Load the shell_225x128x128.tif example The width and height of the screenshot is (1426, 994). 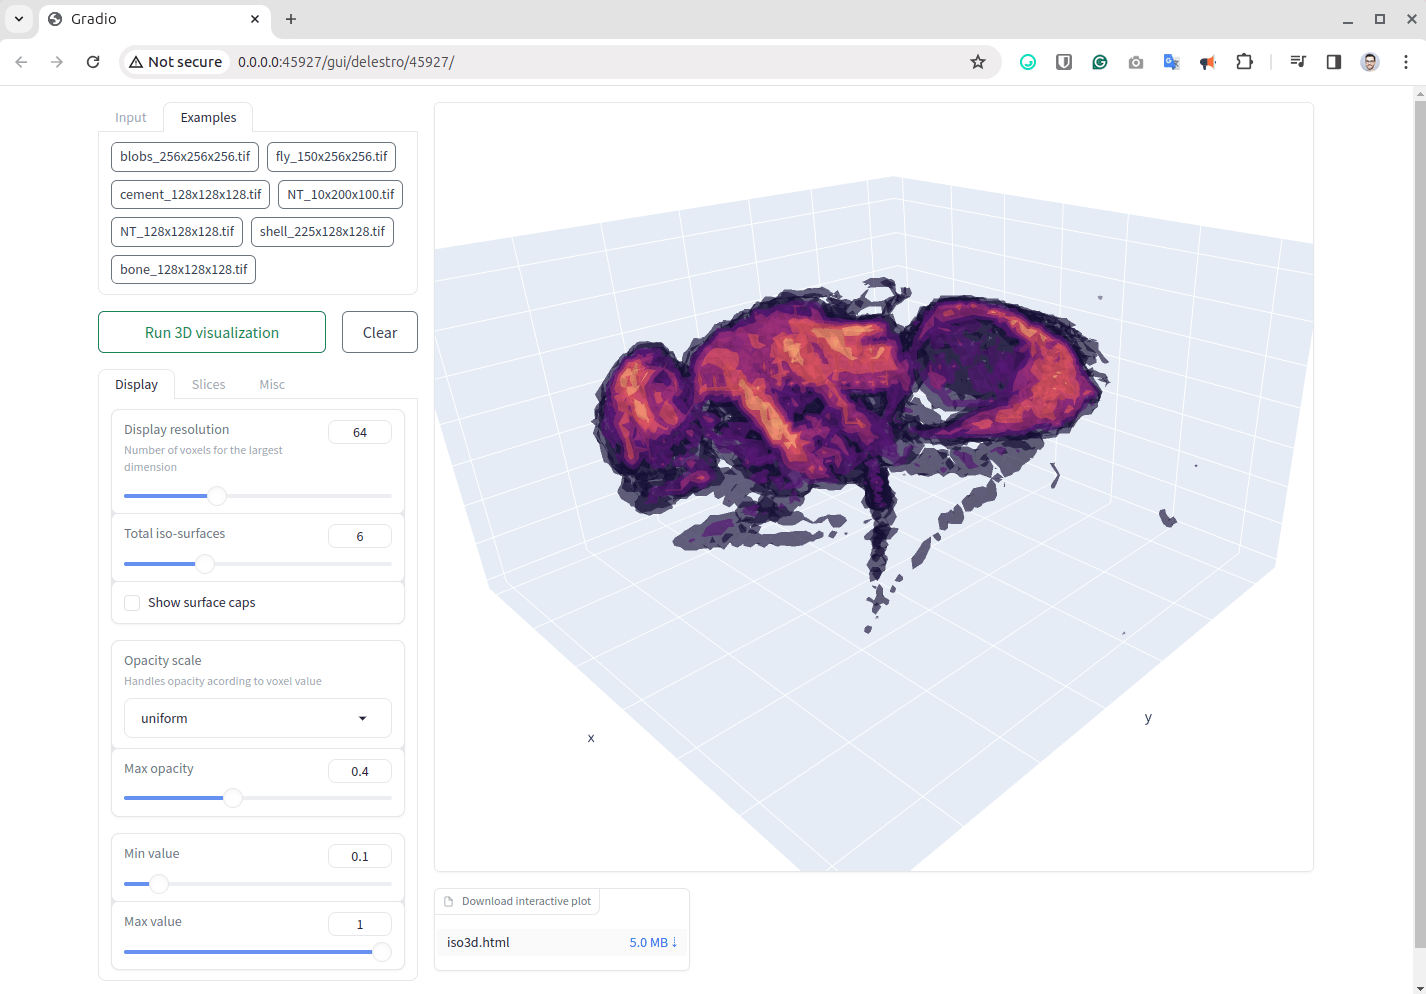pos(322,232)
